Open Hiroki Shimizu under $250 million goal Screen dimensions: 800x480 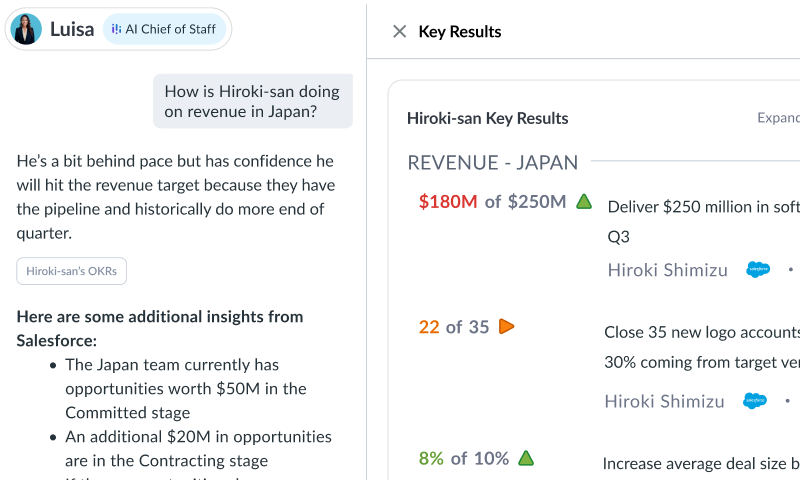point(667,270)
